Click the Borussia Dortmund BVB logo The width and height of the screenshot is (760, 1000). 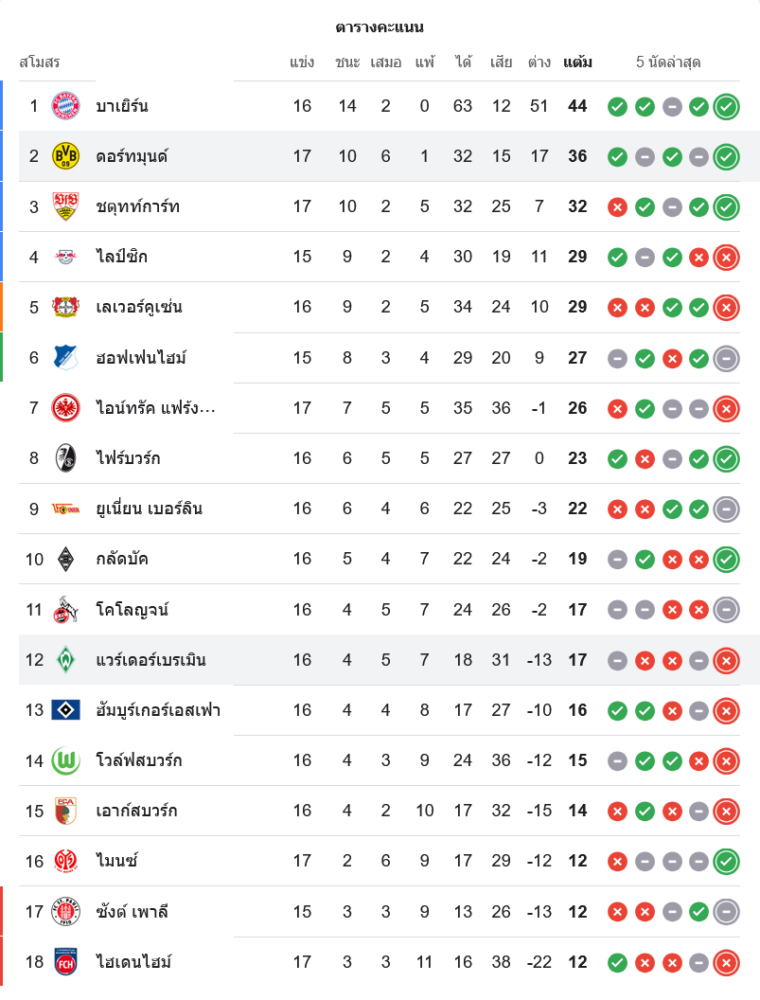tap(66, 156)
